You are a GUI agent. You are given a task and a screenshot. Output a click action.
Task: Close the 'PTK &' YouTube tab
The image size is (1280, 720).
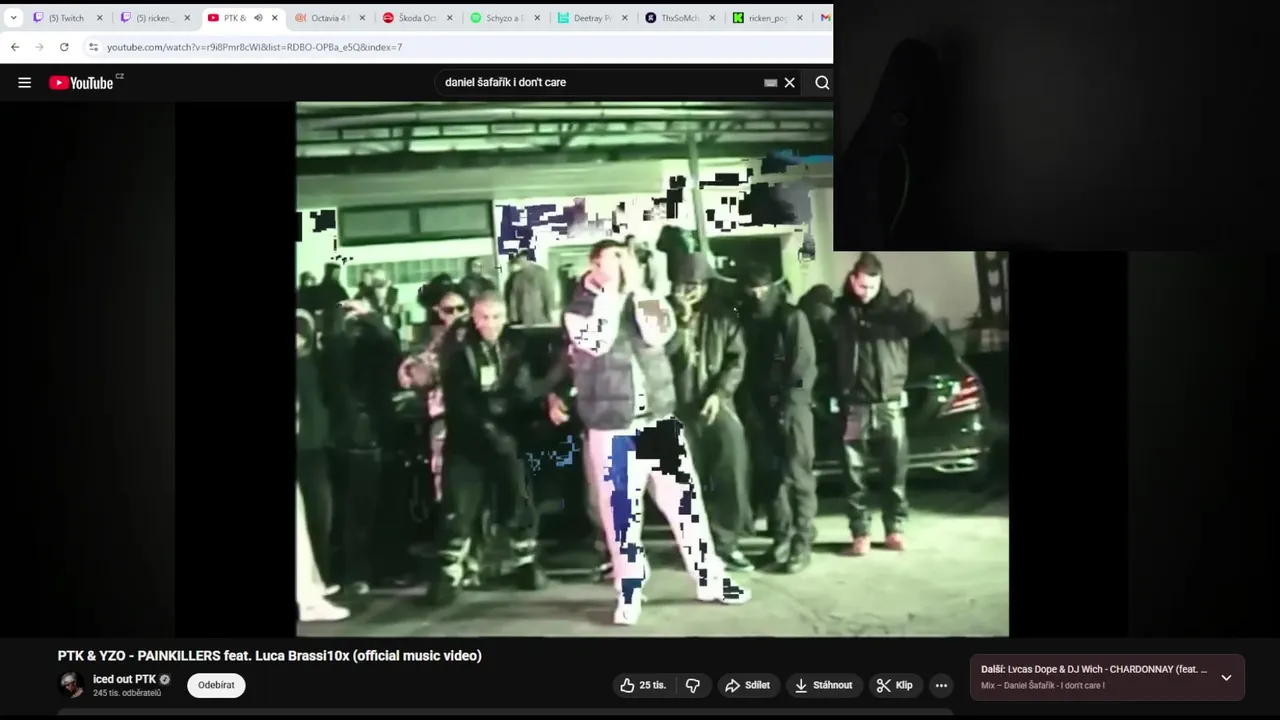tap(274, 18)
